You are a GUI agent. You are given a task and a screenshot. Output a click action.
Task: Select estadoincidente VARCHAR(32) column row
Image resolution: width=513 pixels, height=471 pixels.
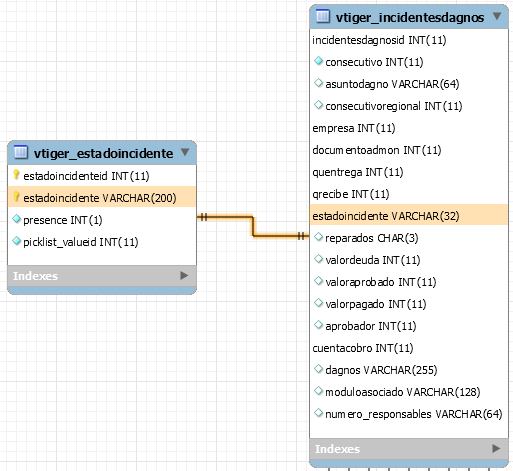(x=409, y=216)
